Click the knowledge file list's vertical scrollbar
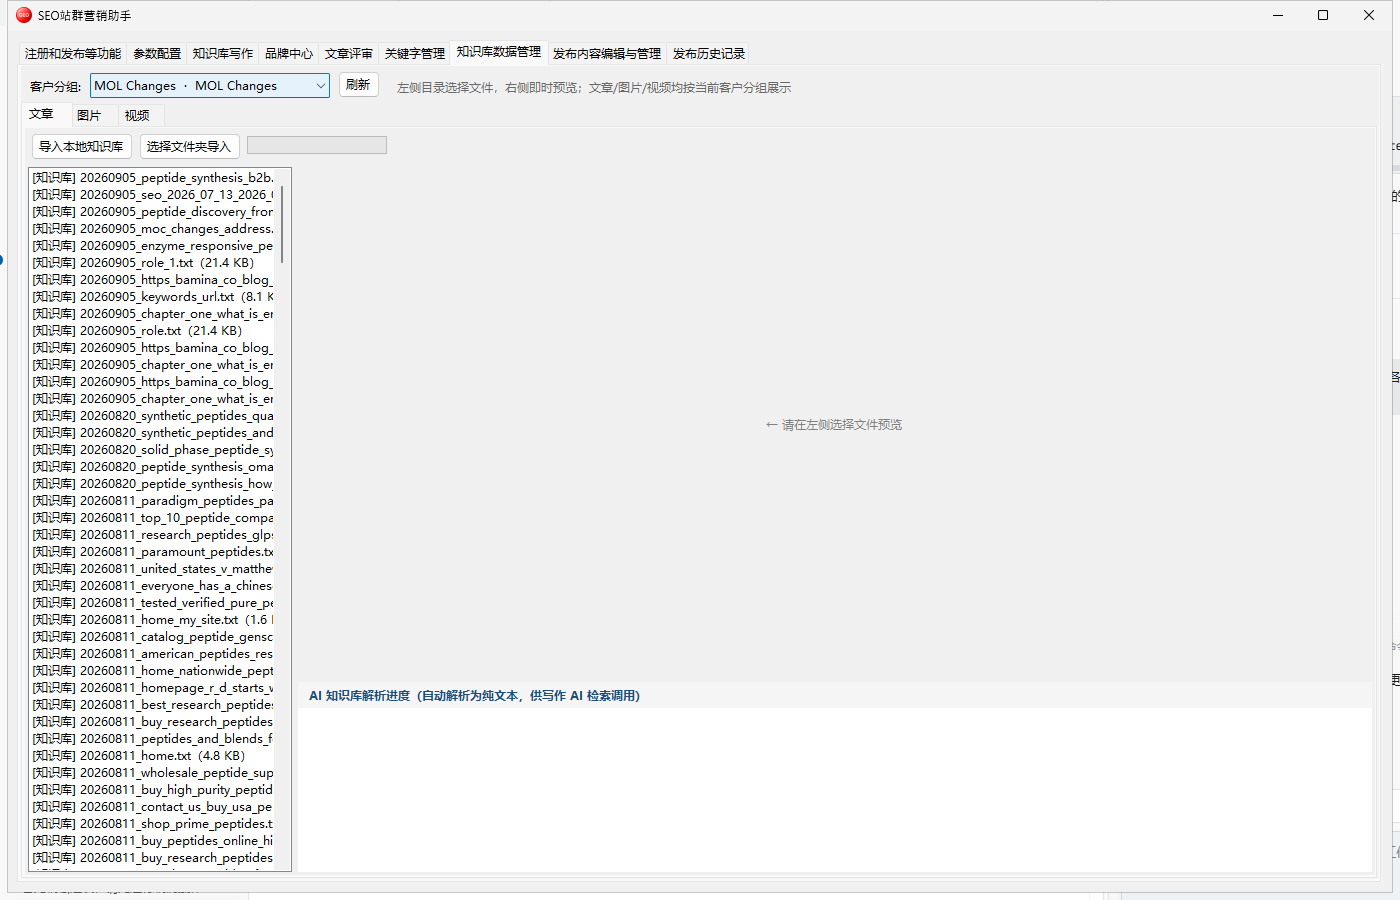1400x900 pixels. (283, 224)
